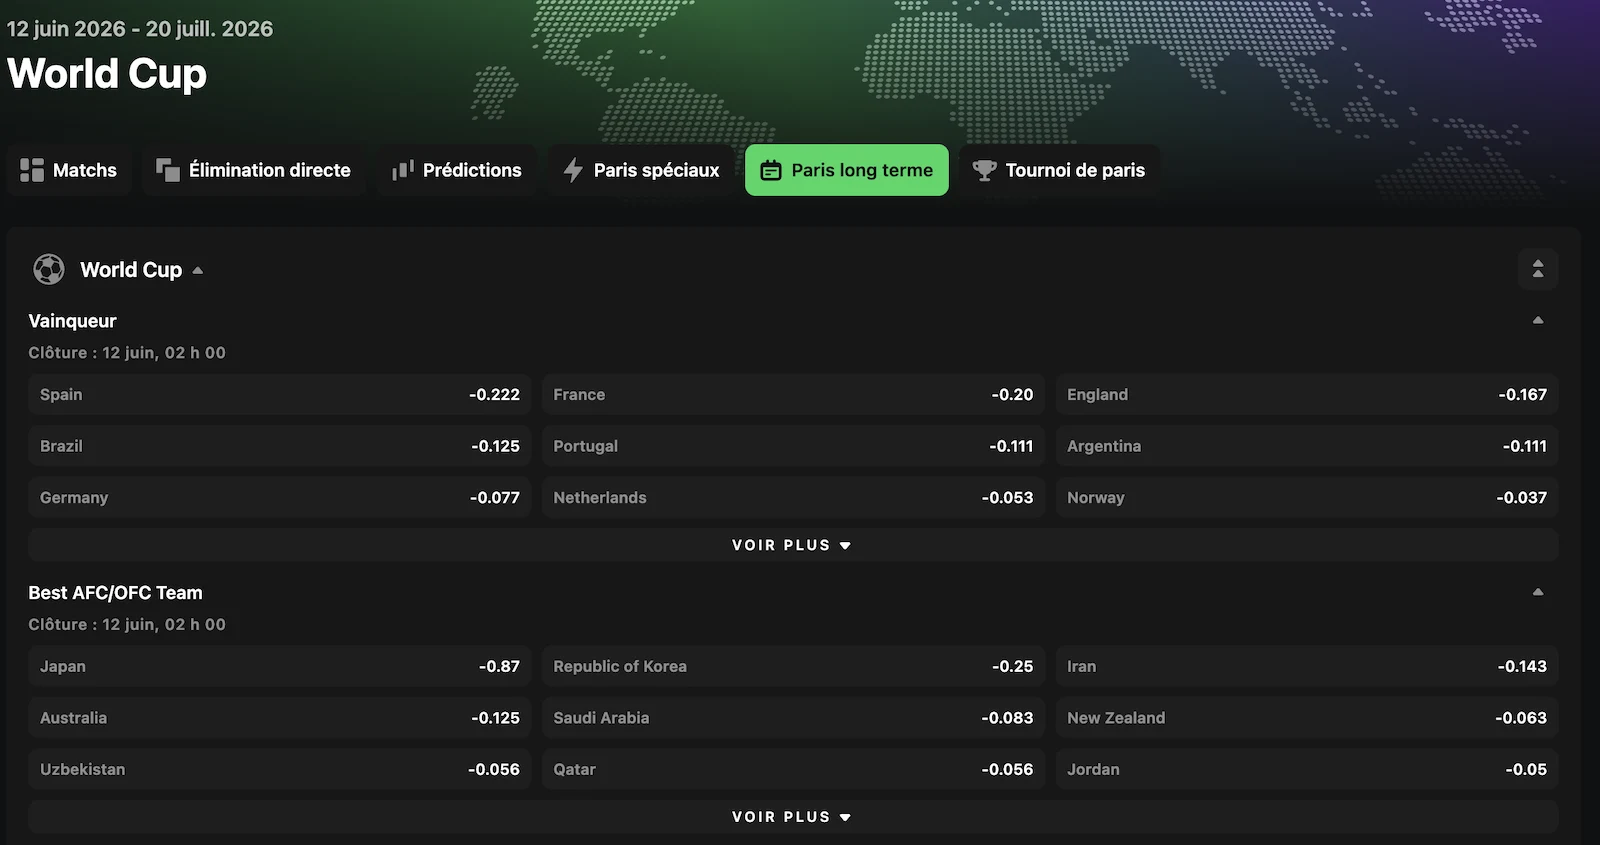This screenshot has width=1600, height=845.
Task: Select France winner odds -0.20
Action: [793, 394]
